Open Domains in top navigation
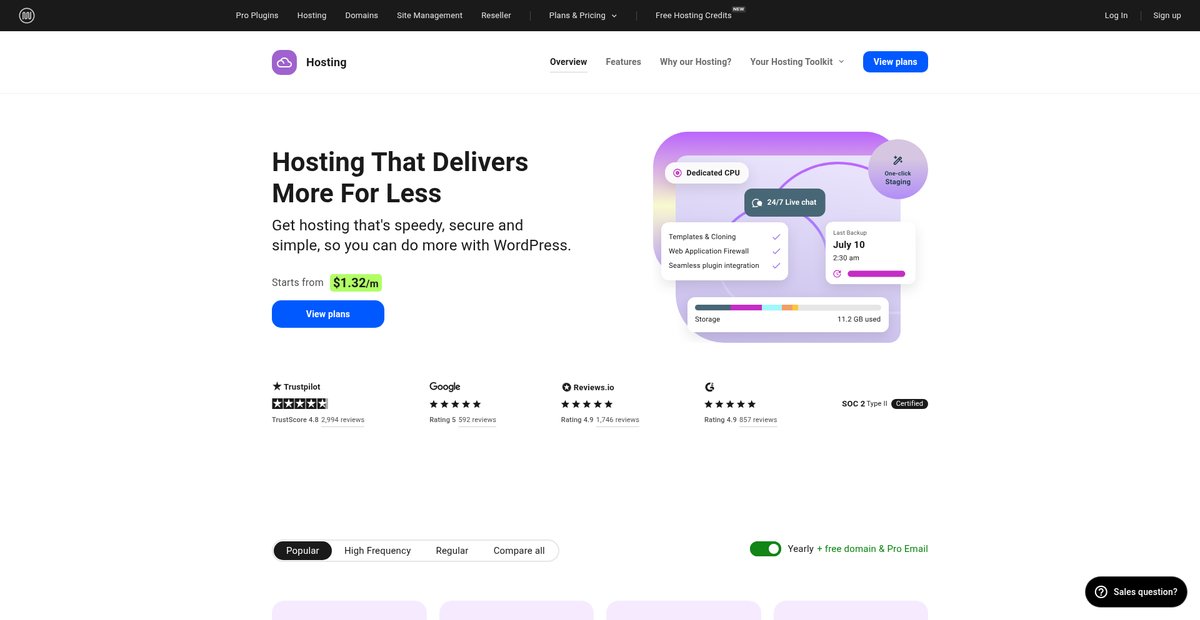1200x620 pixels. tap(362, 15)
